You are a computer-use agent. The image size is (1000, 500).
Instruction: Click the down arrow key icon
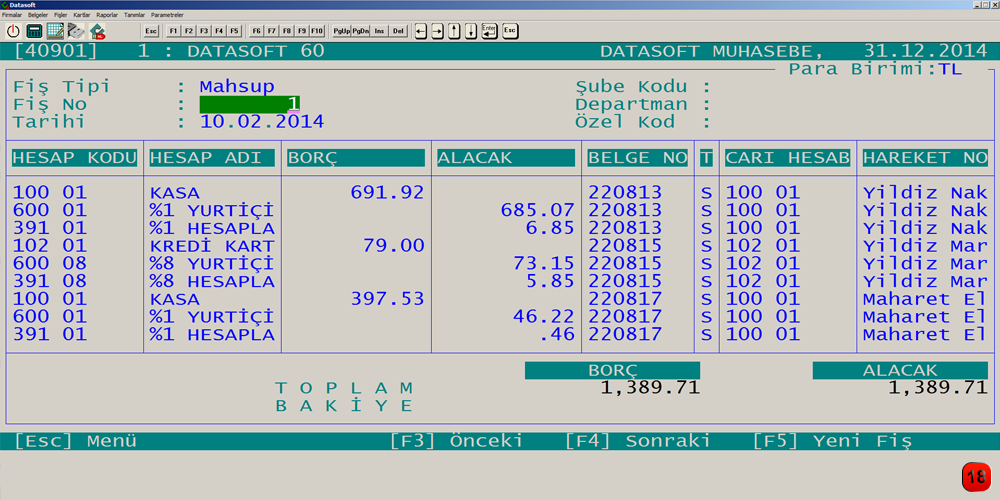[471, 31]
